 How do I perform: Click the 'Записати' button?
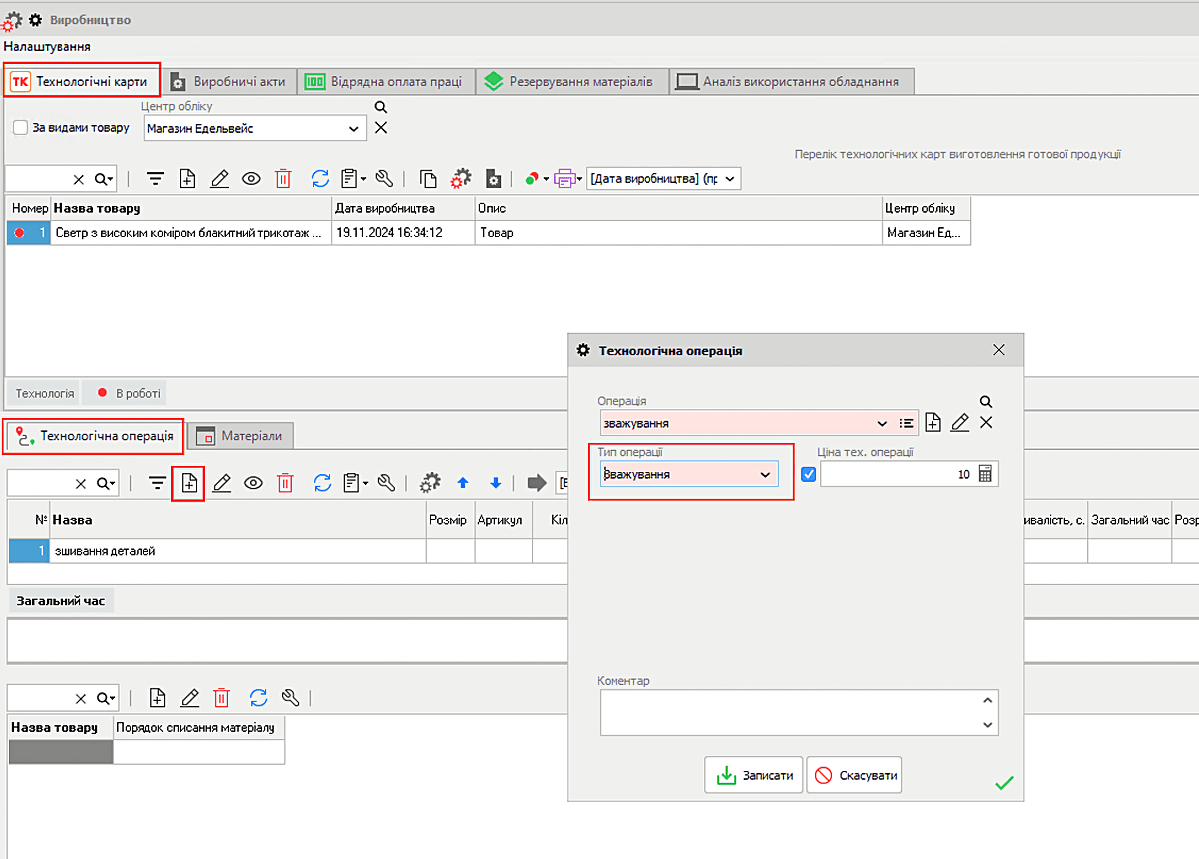(755, 775)
